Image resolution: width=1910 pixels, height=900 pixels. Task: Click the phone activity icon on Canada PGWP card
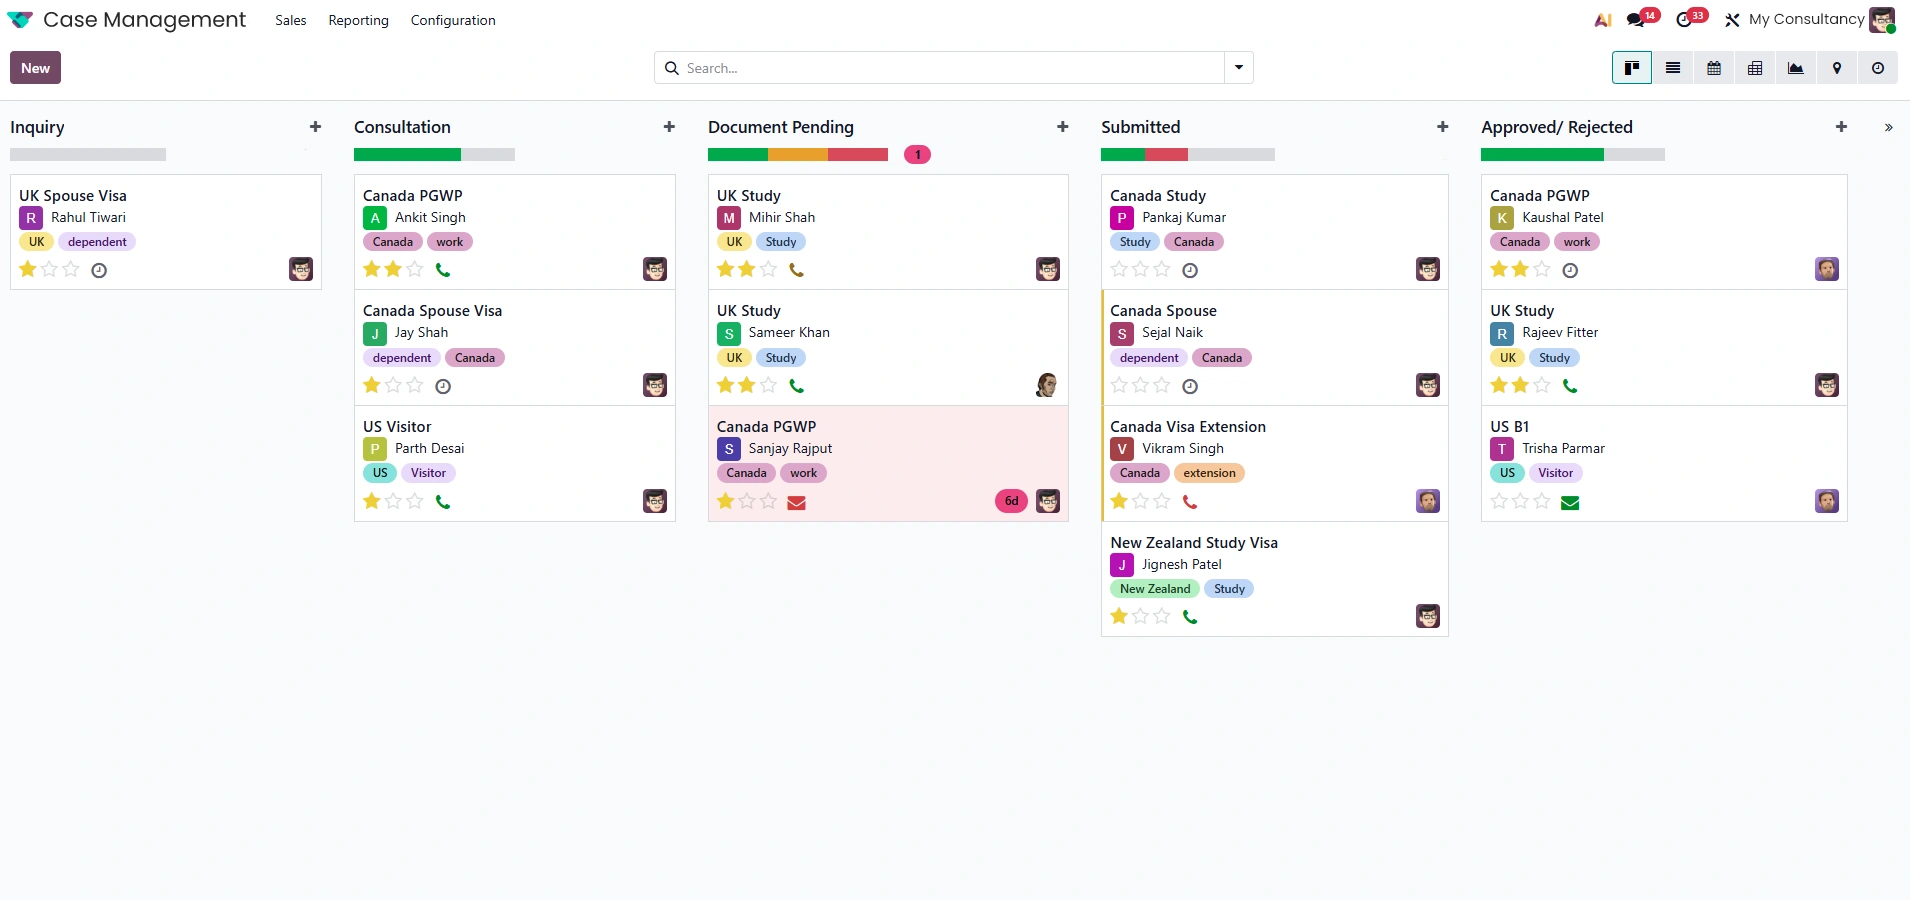pos(444,270)
